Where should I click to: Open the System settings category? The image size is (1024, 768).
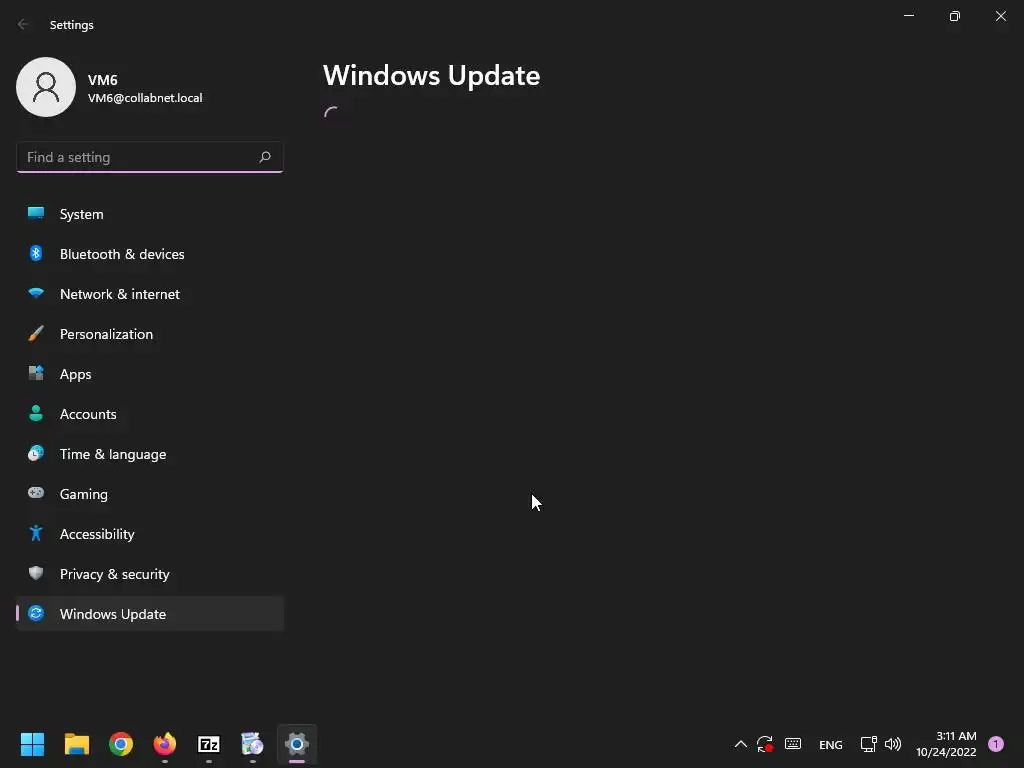150,214
